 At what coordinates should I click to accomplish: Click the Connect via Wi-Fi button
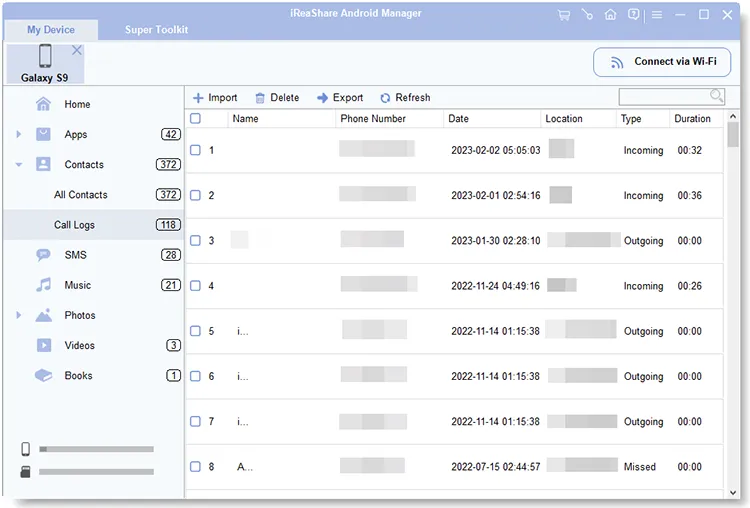(x=662, y=62)
